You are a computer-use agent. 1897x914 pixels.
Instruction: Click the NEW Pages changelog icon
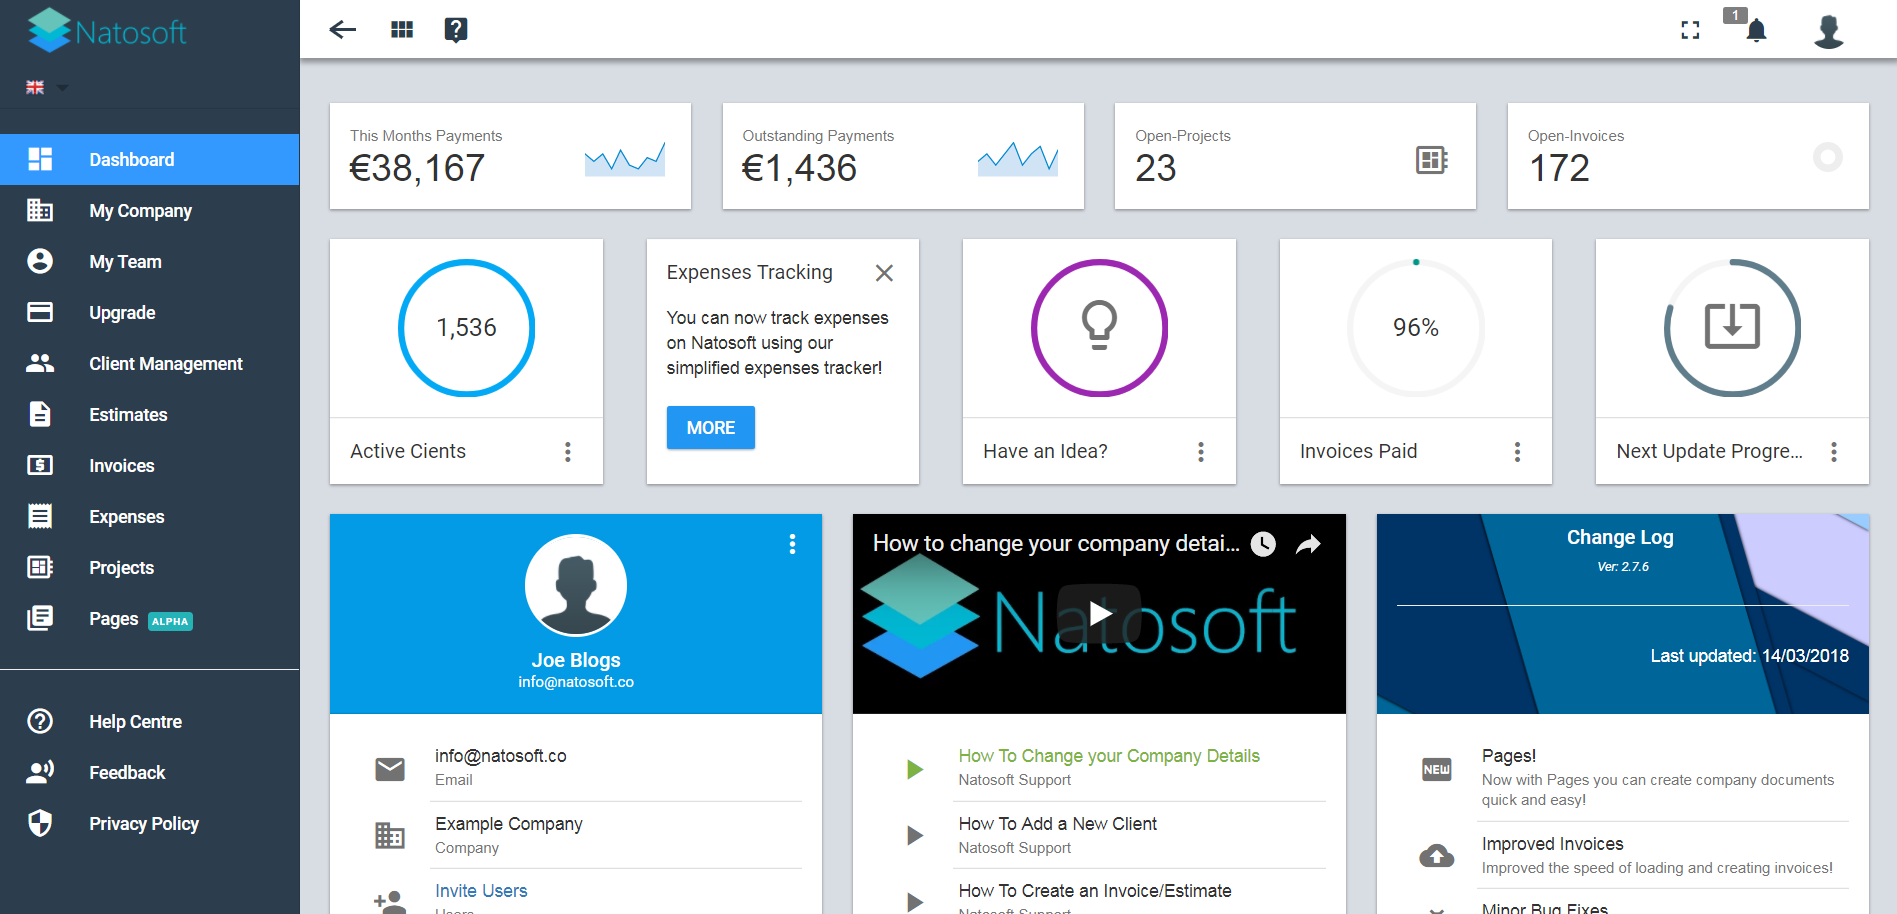[x=1437, y=769]
